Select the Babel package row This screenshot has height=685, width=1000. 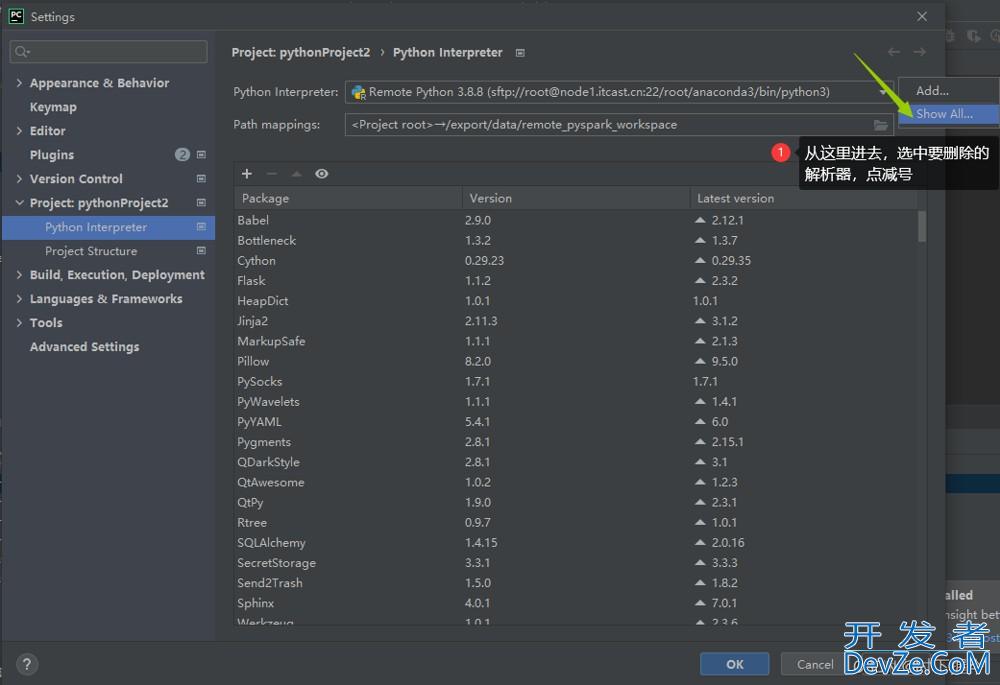click(577, 220)
